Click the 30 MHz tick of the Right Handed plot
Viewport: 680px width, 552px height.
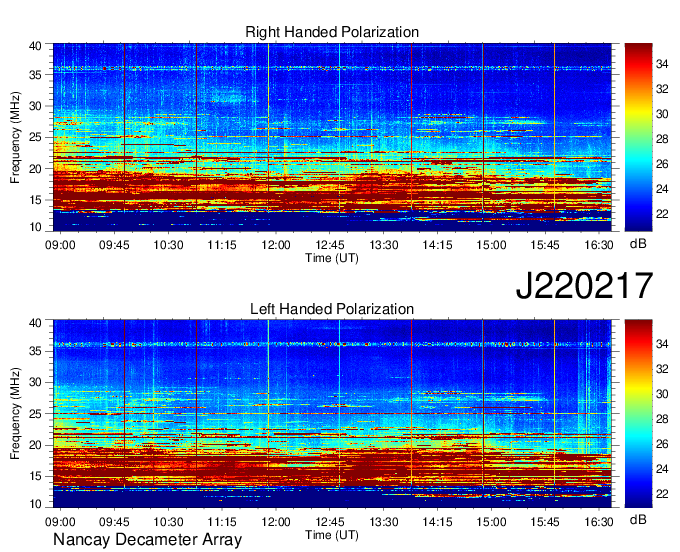click(x=35, y=106)
